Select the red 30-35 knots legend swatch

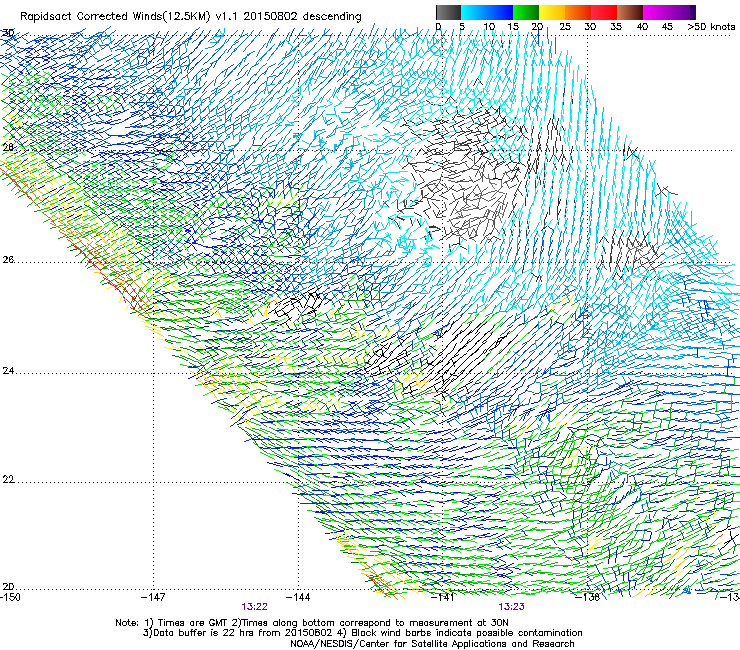[x=604, y=12]
